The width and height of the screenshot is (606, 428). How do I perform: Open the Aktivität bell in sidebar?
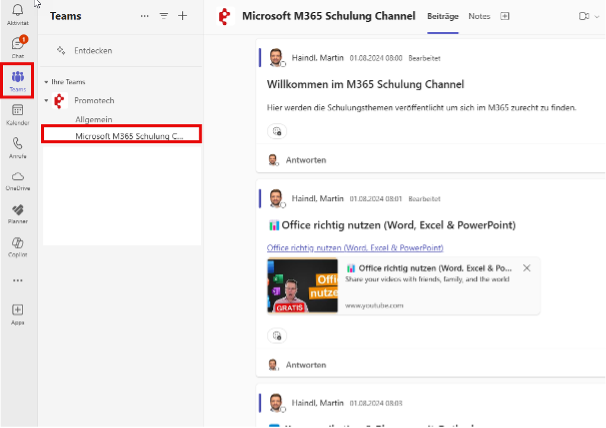(18, 14)
